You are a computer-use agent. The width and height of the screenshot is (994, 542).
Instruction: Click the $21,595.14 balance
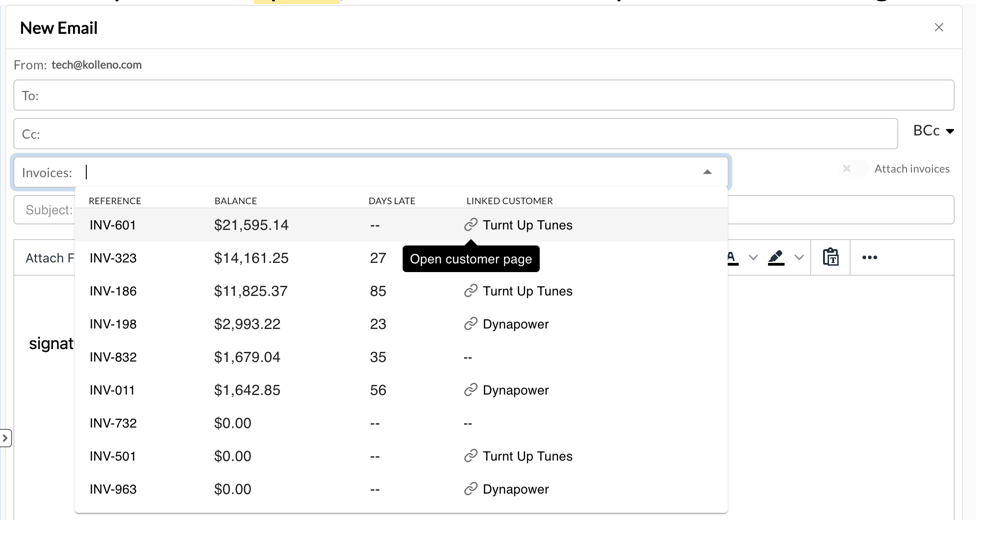pyautogui.click(x=251, y=225)
